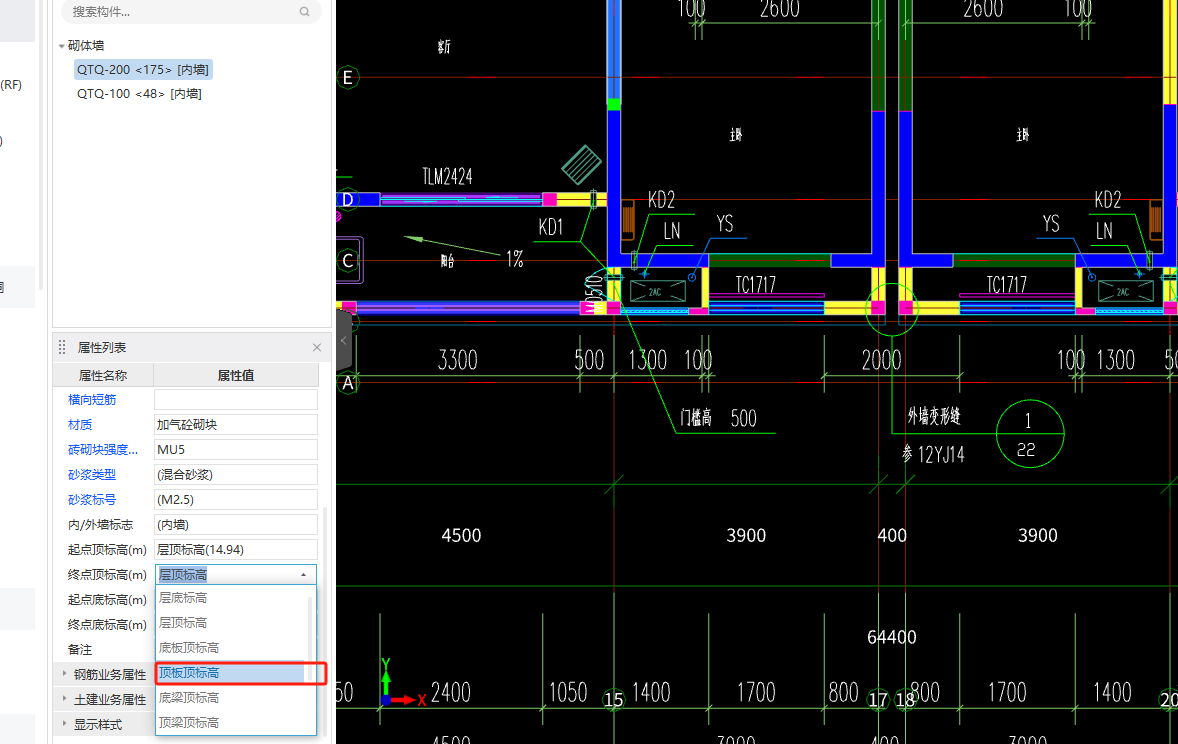Select QTQ-200 <175> [内墙] component
The width and height of the screenshot is (1178, 744).
(x=143, y=69)
